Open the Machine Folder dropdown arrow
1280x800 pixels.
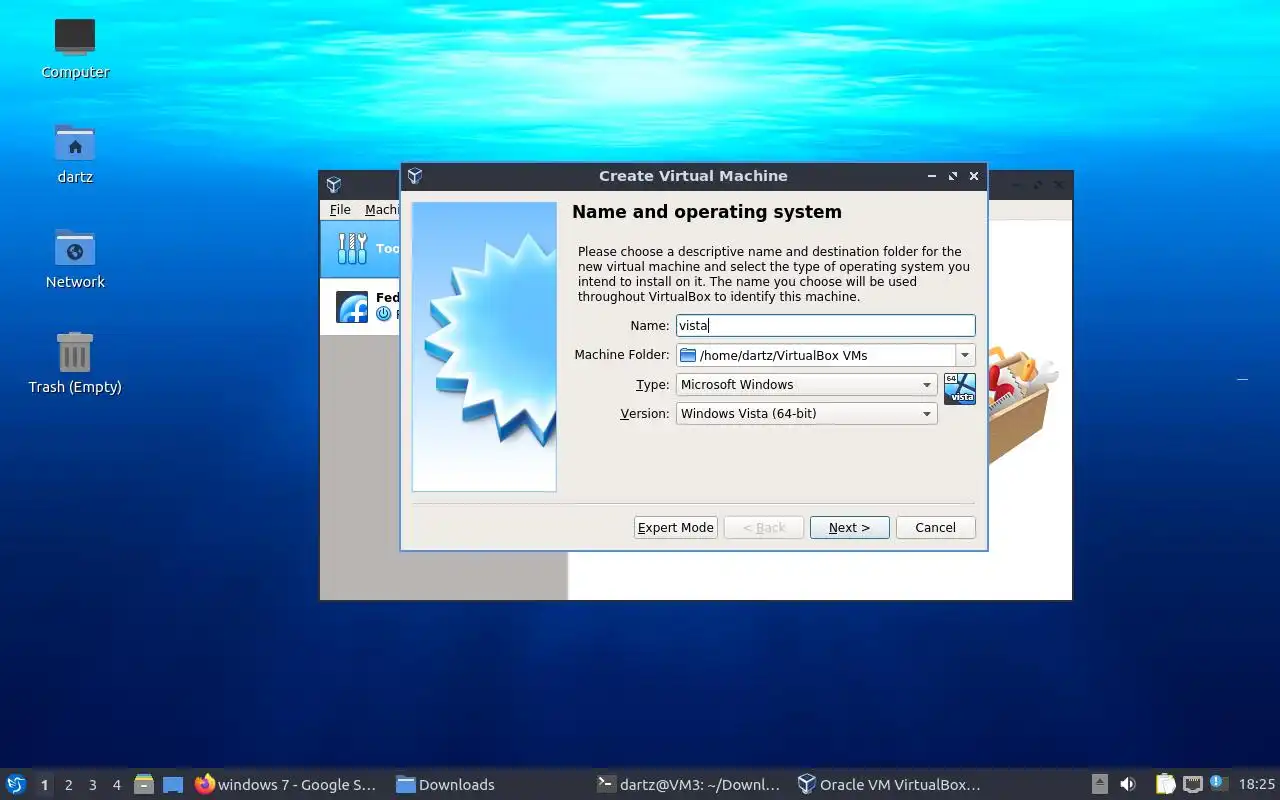tap(965, 355)
